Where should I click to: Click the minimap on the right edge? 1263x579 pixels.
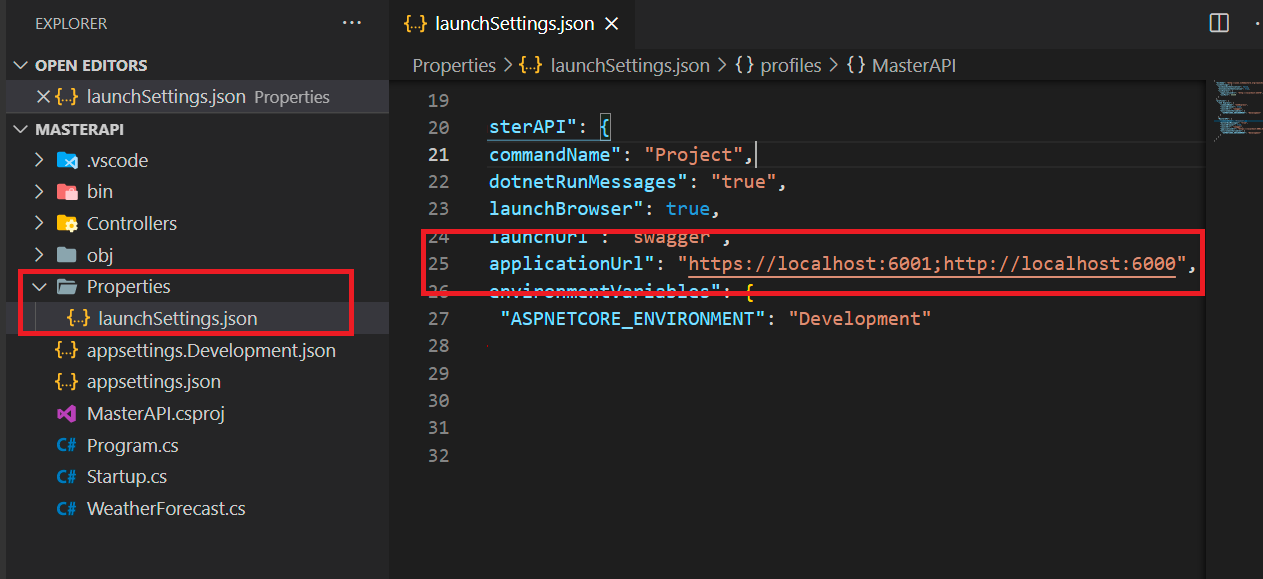(1237, 110)
